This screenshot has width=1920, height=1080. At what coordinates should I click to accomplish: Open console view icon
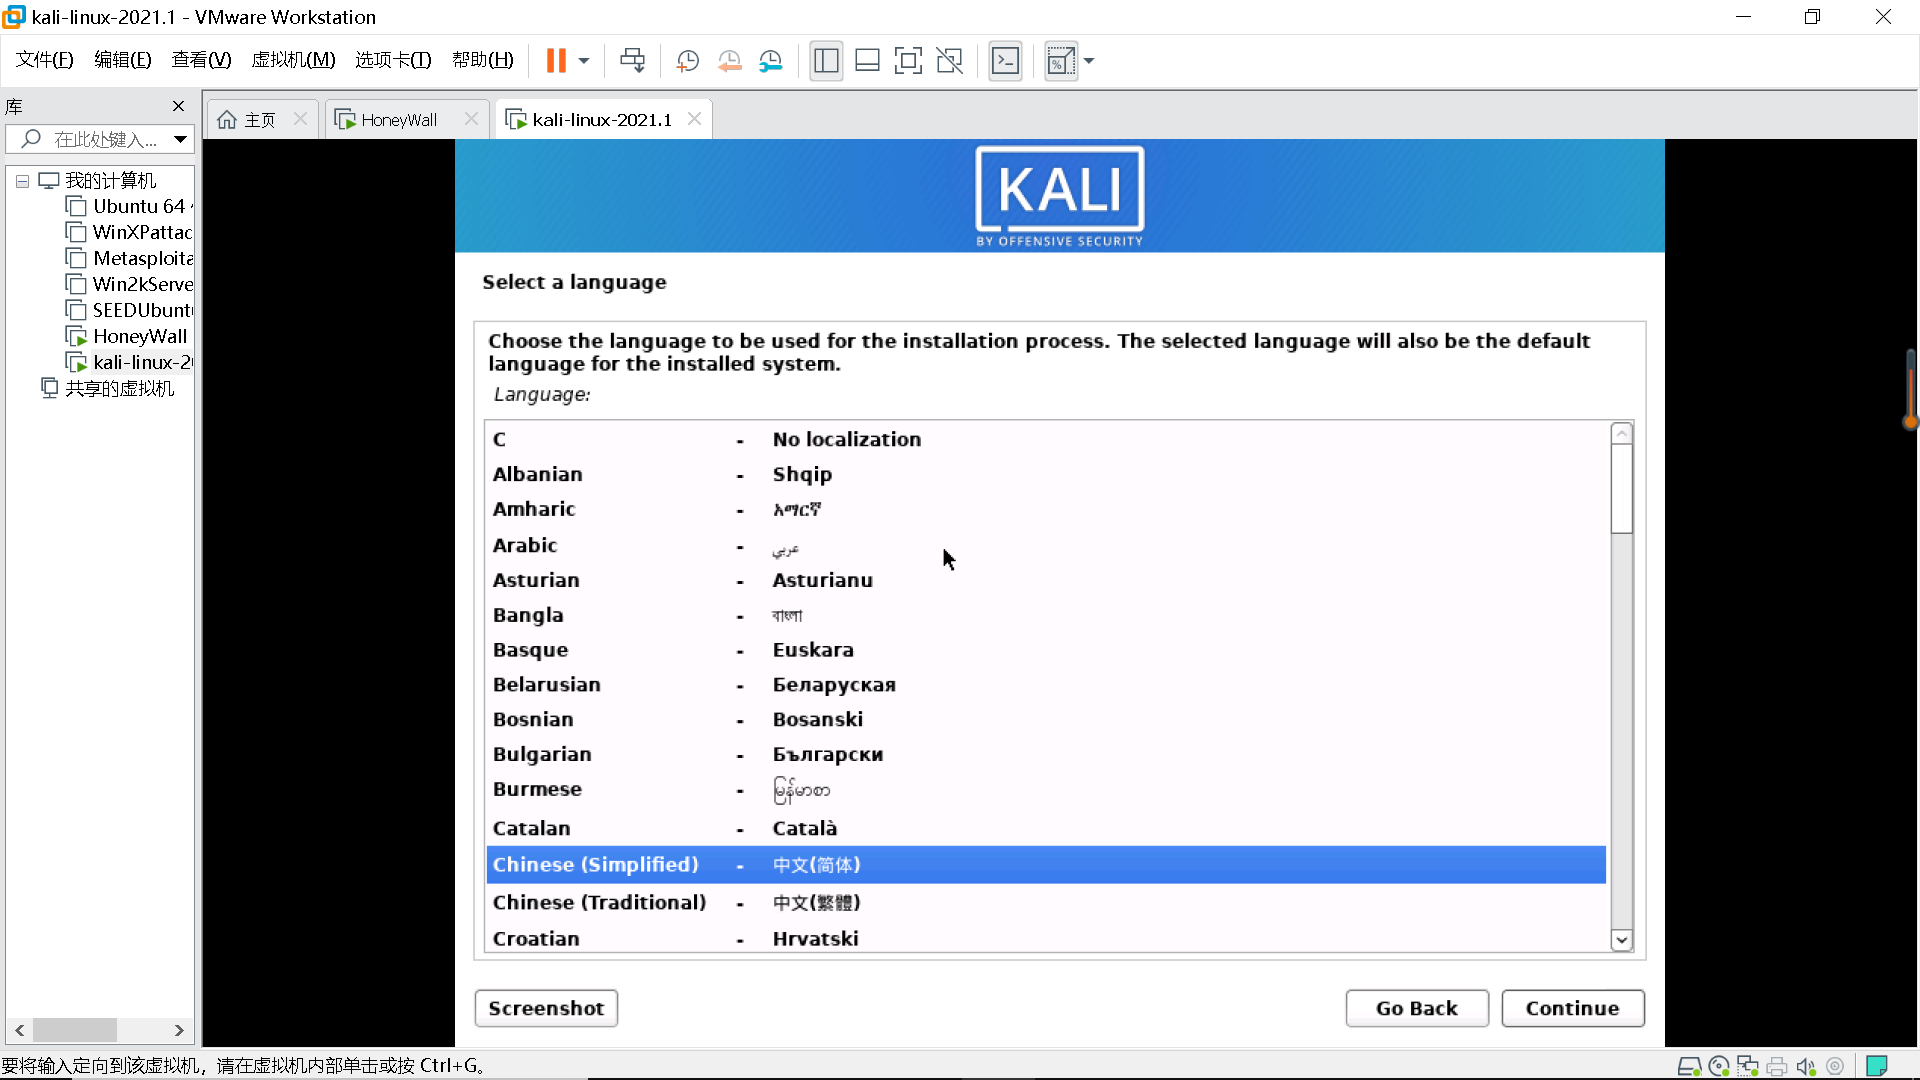click(x=1005, y=61)
